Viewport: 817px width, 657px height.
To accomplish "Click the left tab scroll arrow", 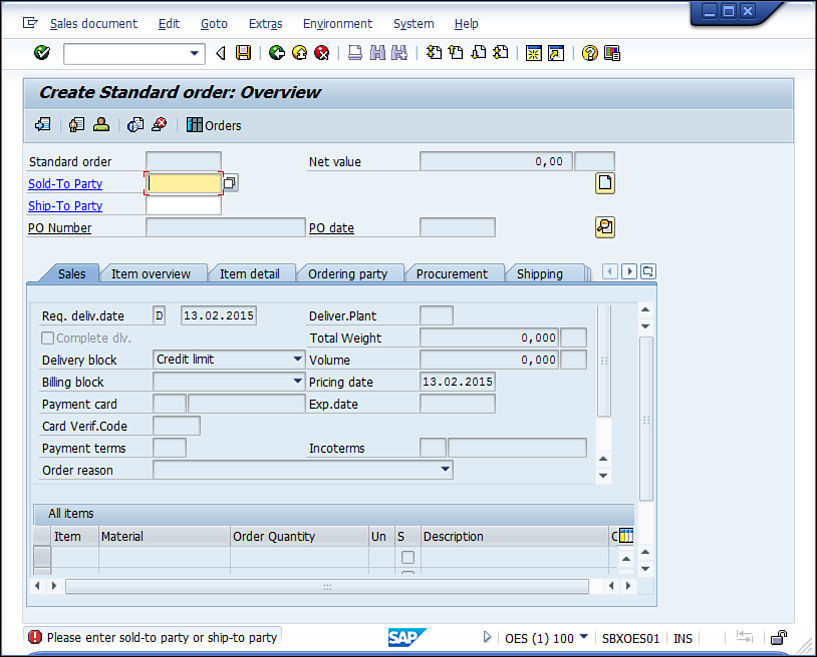I will click(x=610, y=271).
